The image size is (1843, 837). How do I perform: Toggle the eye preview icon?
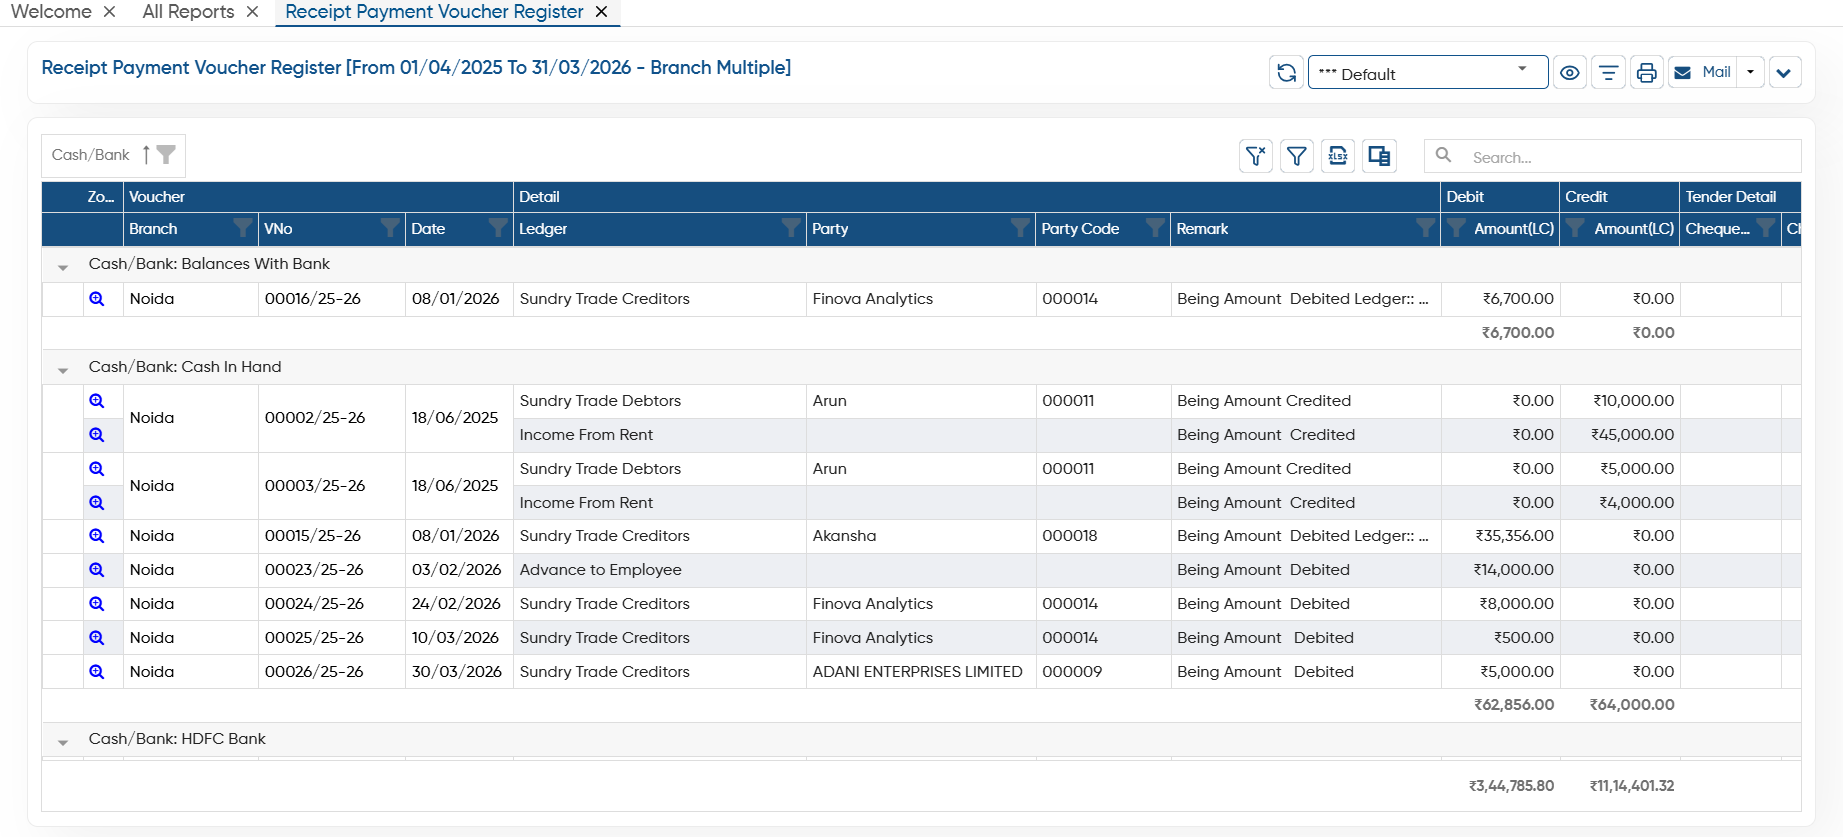click(x=1570, y=73)
